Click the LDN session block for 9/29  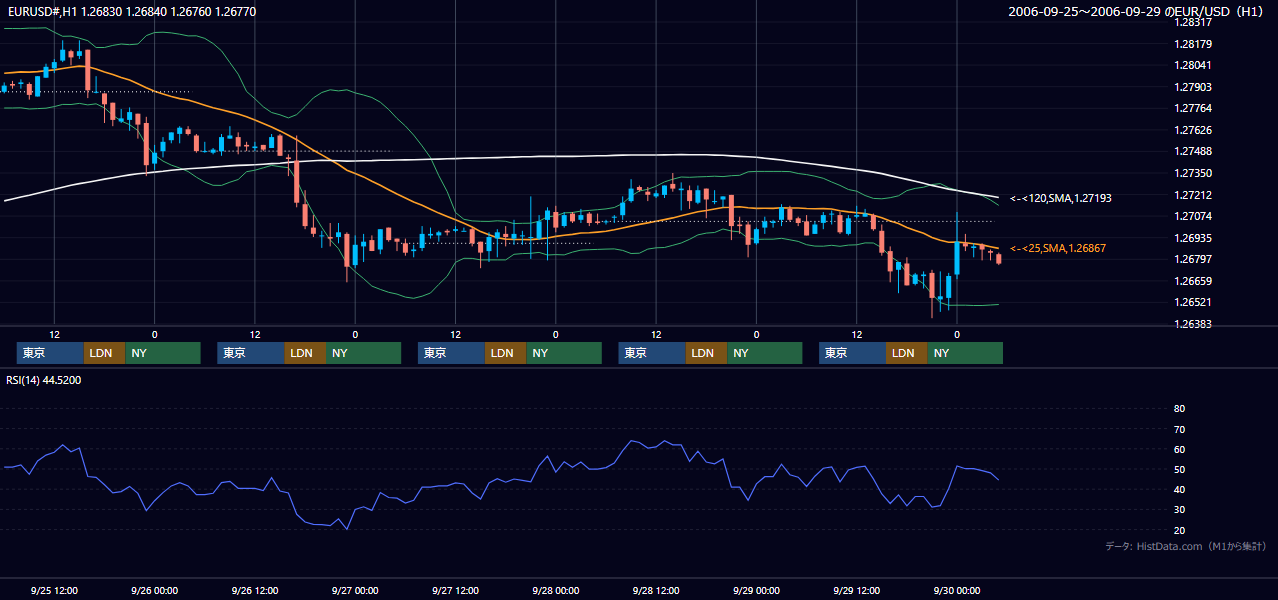coord(906,353)
